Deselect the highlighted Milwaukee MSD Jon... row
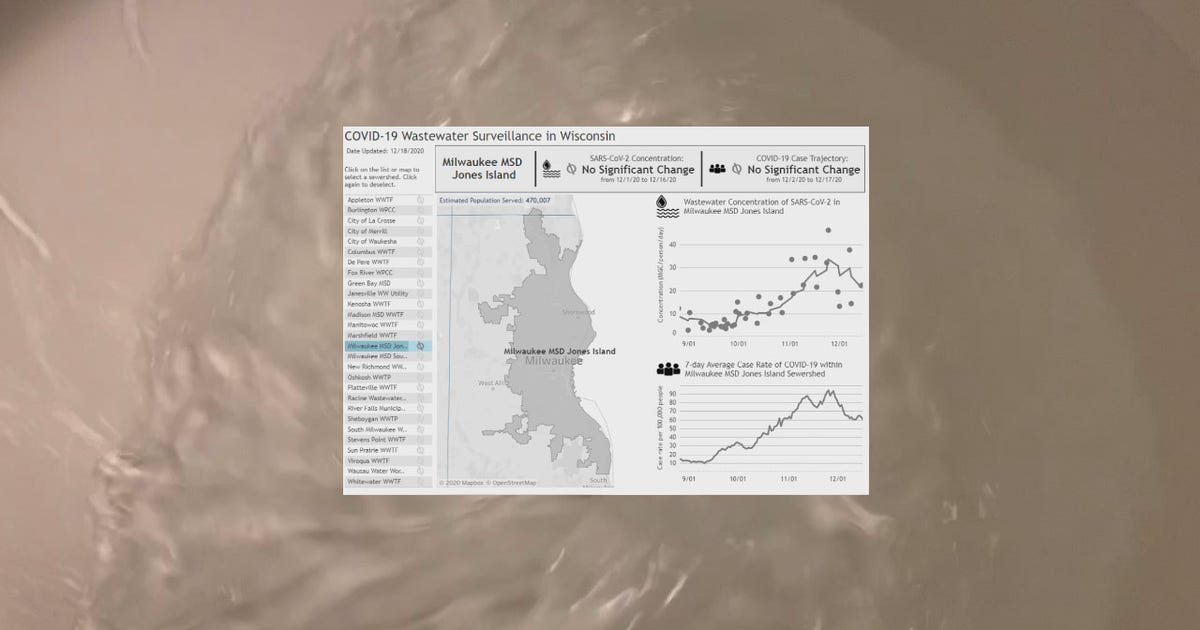Image resolution: width=1200 pixels, height=630 pixels. pyautogui.click(x=388, y=346)
